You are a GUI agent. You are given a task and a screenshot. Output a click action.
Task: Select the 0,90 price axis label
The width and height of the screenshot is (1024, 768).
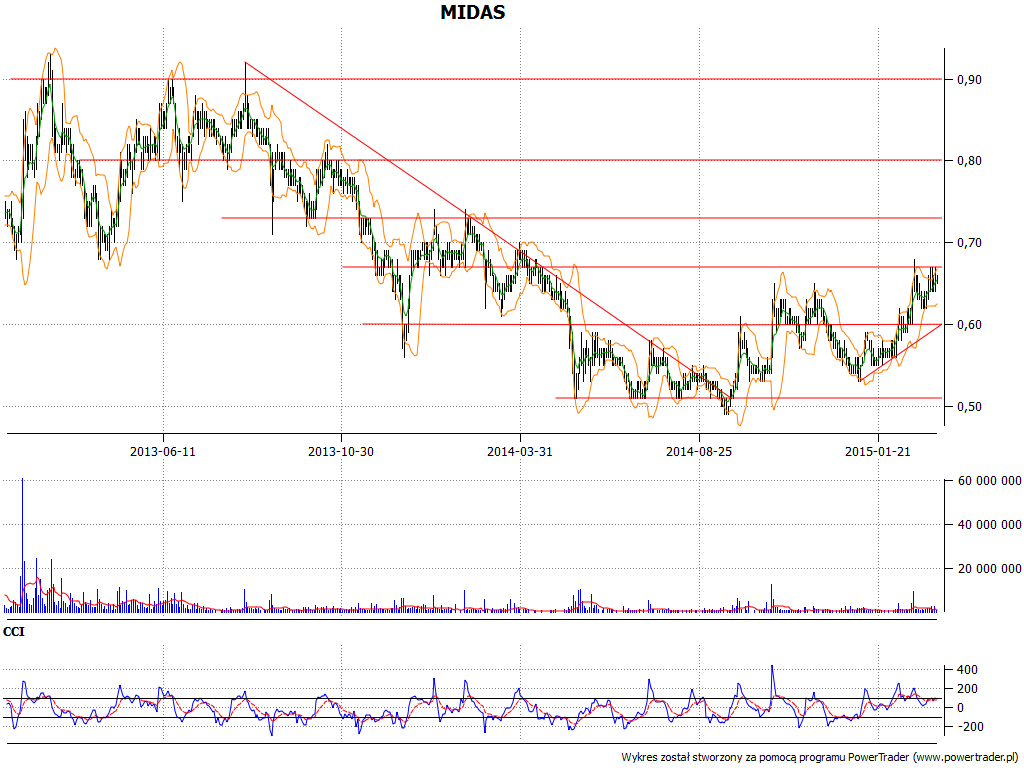[x=969, y=80]
